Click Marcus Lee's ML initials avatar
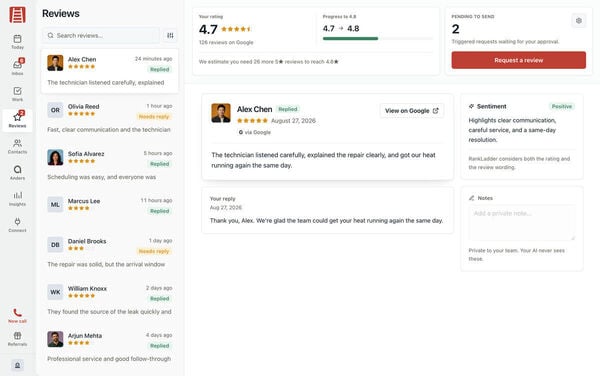This screenshot has width=600, height=376. 55,205
